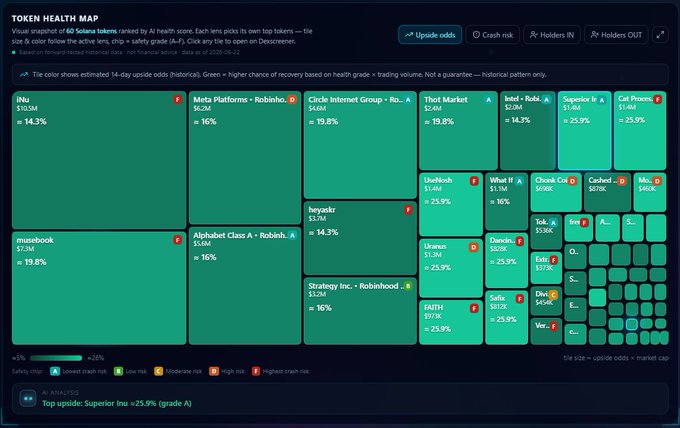This screenshot has height=428, width=680.
Task: Click the legend B Low risk chip
Action: pos(118,371)
